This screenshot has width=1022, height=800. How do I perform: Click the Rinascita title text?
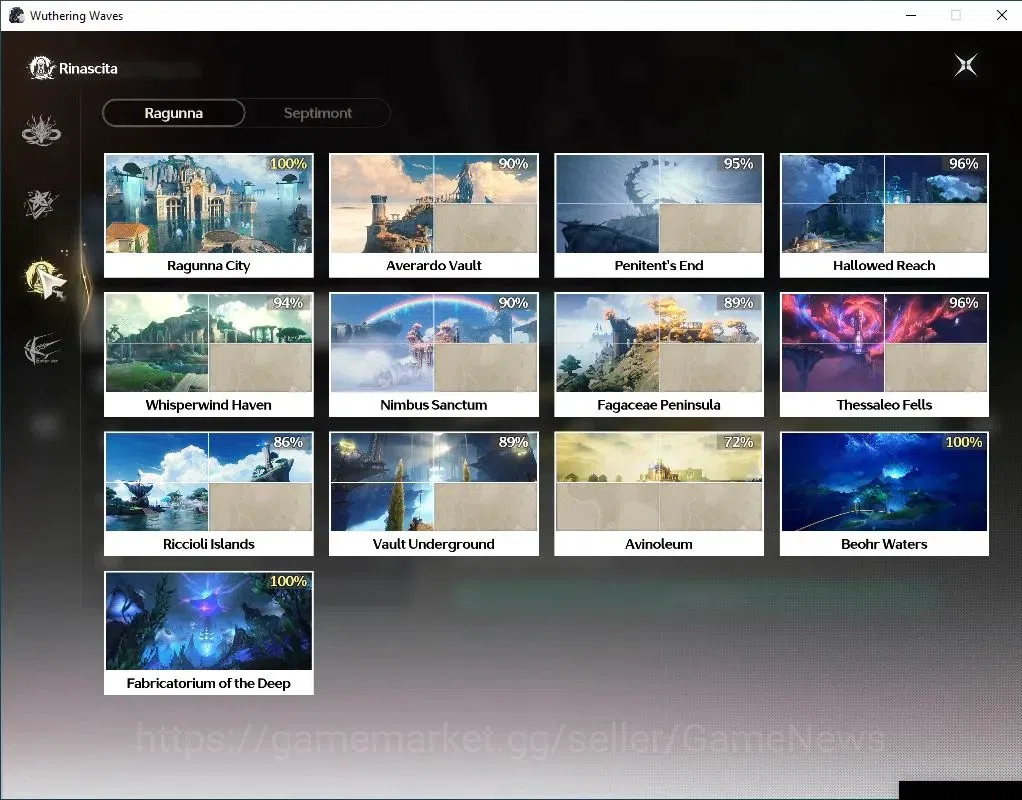(88, 68)
